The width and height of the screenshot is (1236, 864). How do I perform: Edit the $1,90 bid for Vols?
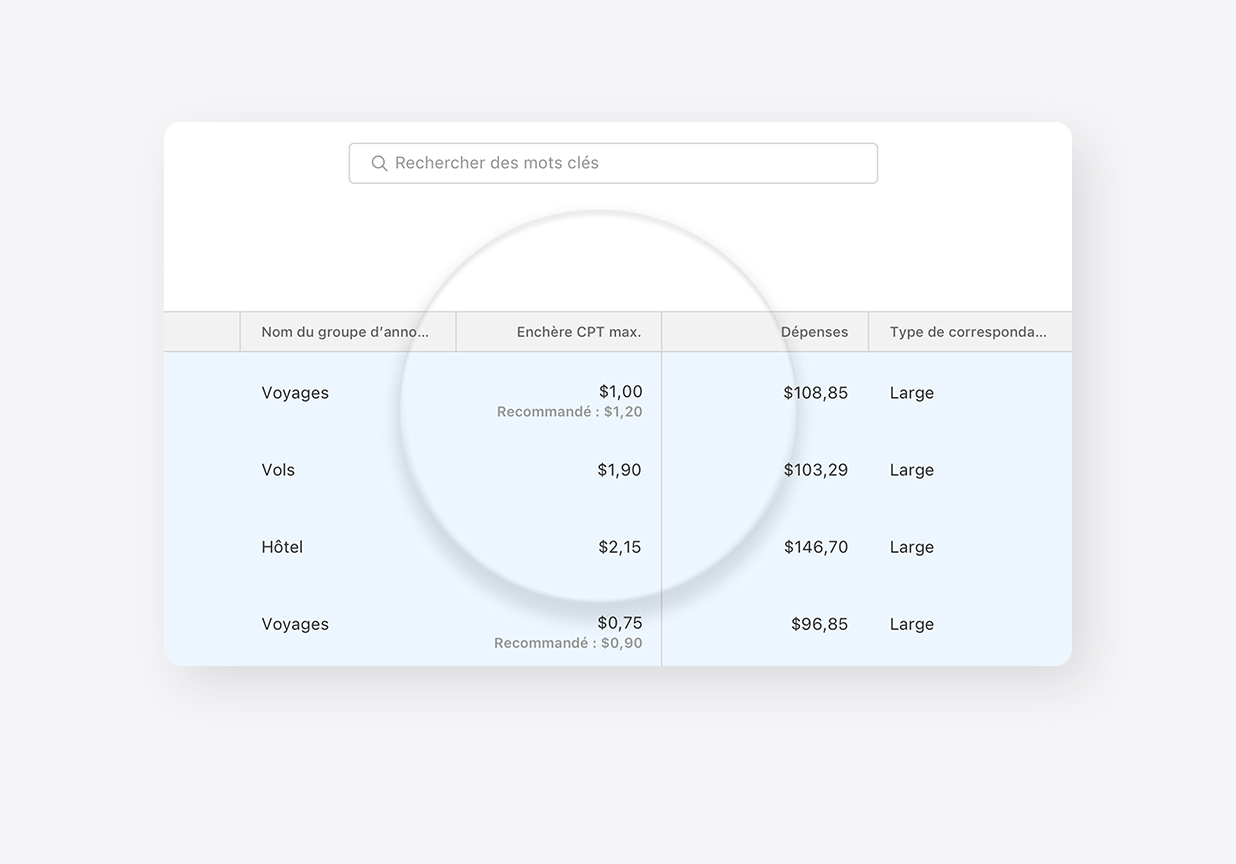619,470
